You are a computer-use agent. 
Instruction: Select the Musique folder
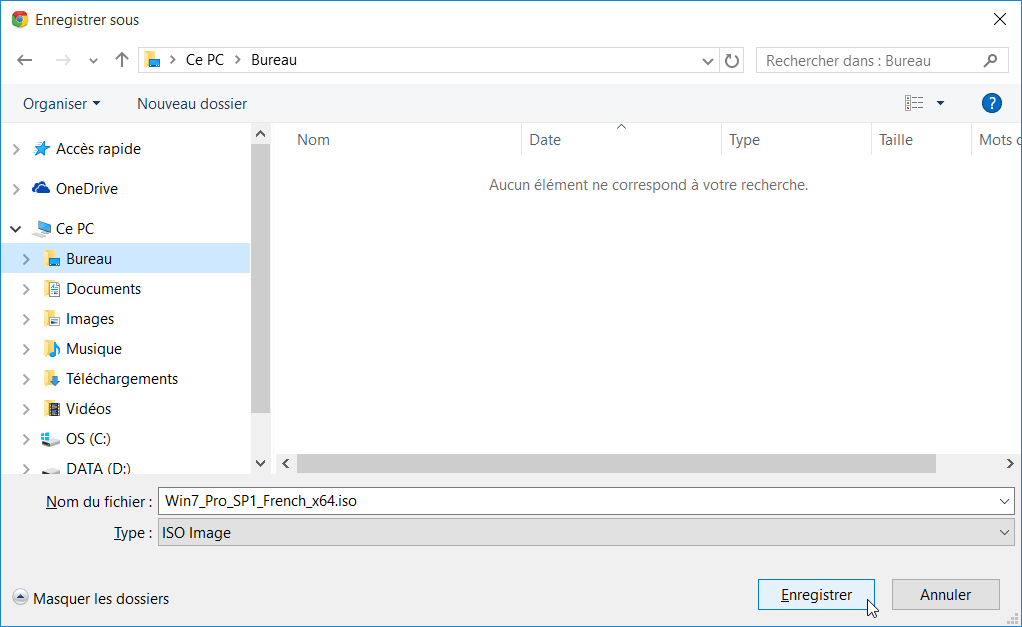coord(94,349)
